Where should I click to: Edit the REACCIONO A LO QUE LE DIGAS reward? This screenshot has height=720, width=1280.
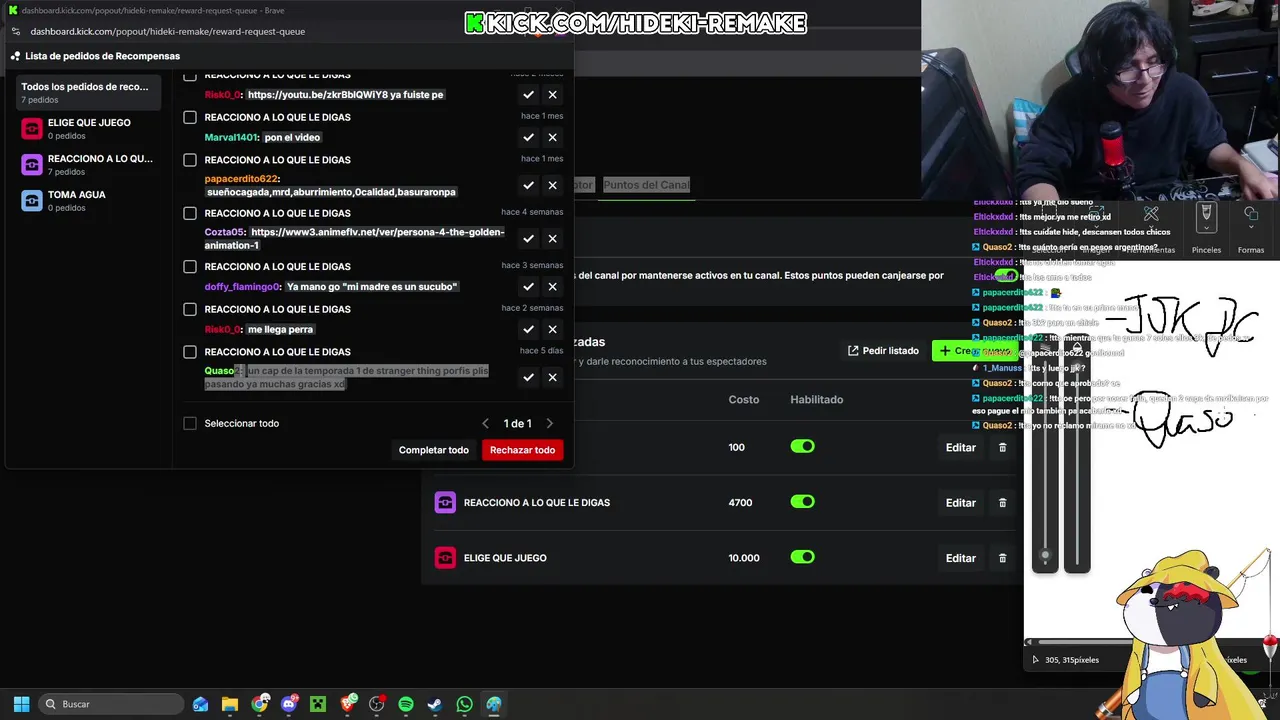(x=960, y=503)
